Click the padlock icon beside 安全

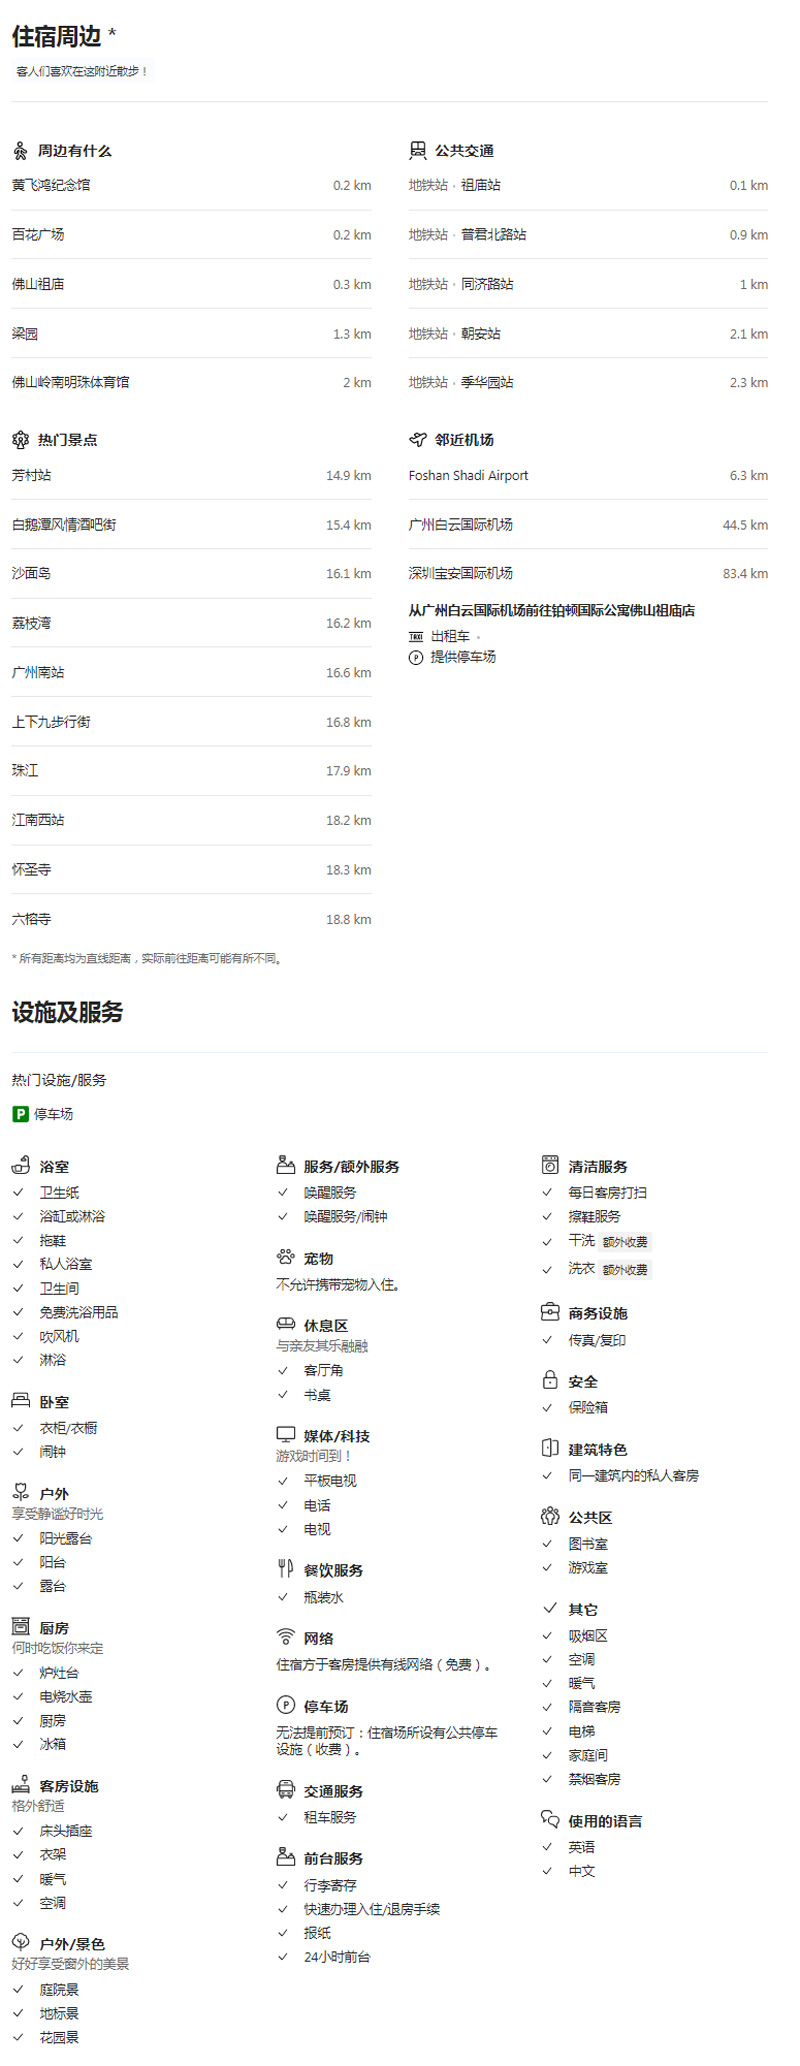tap(550, 1381)
